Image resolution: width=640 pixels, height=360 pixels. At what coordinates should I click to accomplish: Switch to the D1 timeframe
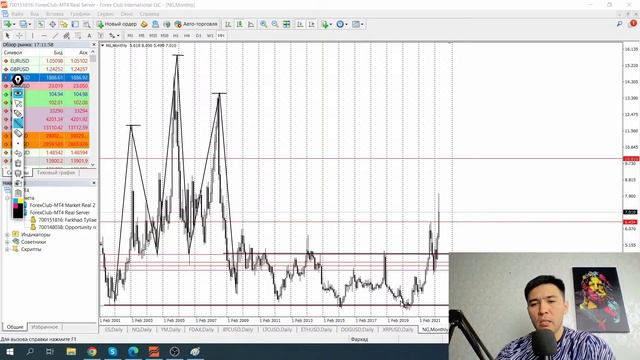coord(198,36)
